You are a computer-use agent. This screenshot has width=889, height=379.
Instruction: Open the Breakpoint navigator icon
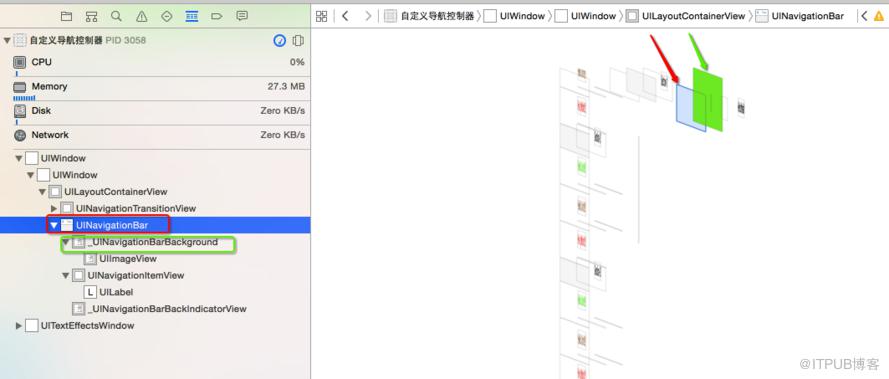click(217, 16)
